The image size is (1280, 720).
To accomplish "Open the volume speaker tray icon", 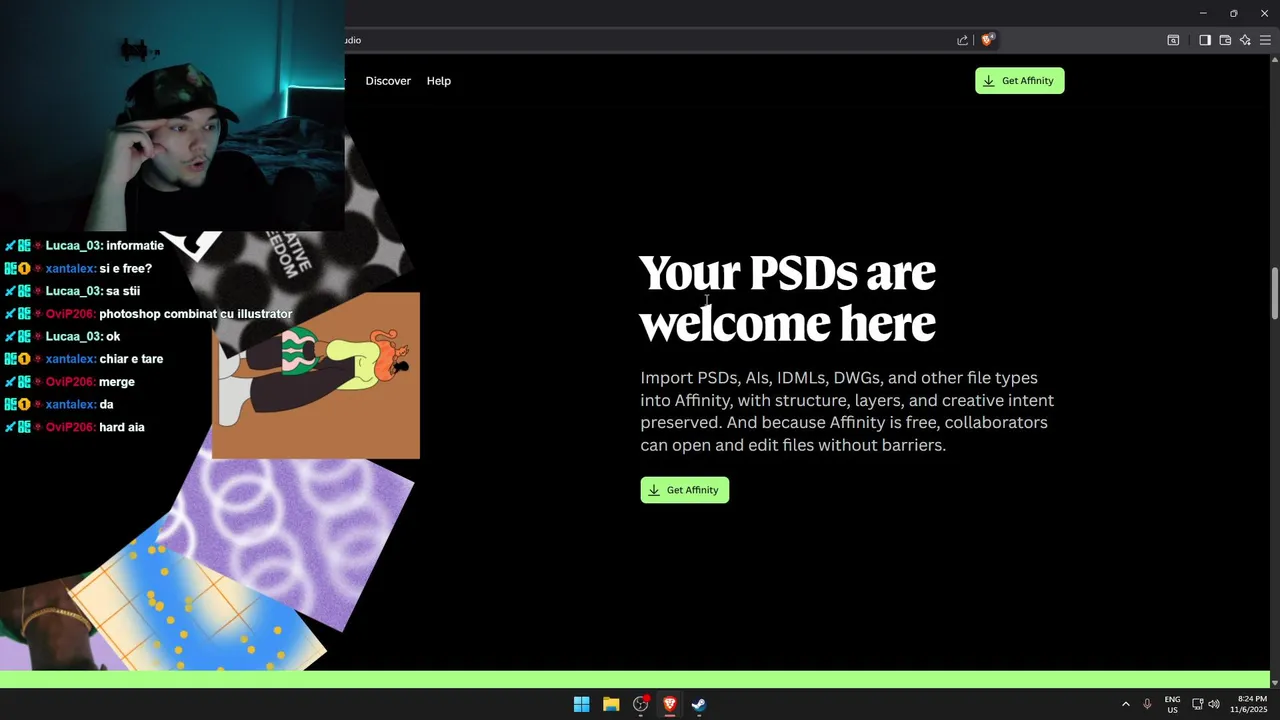I will point(1214,704).
